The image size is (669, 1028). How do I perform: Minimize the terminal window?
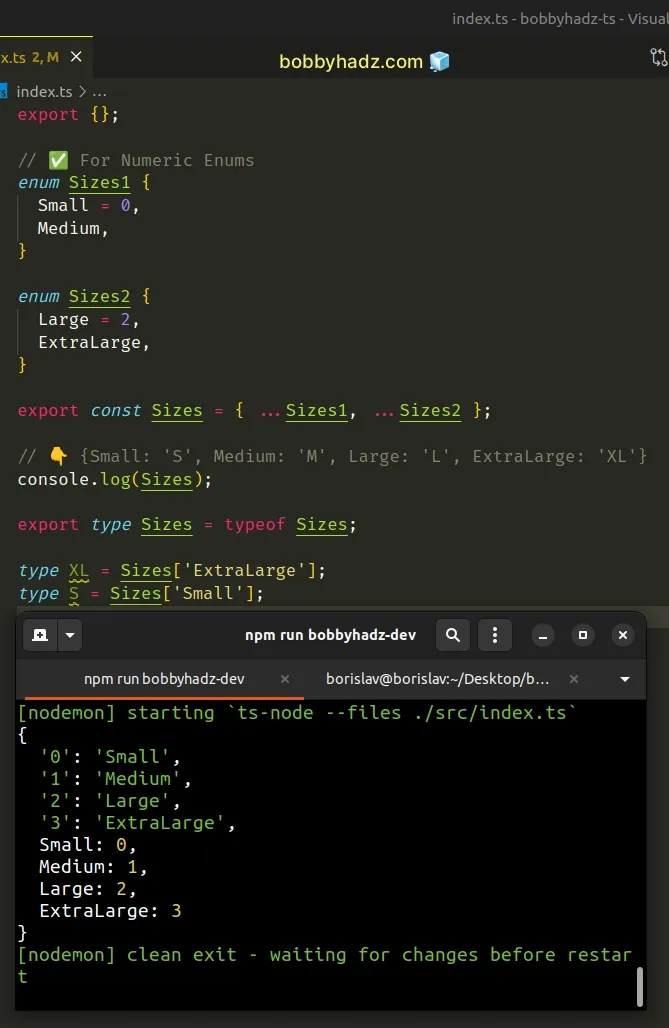tap(542, 635)
